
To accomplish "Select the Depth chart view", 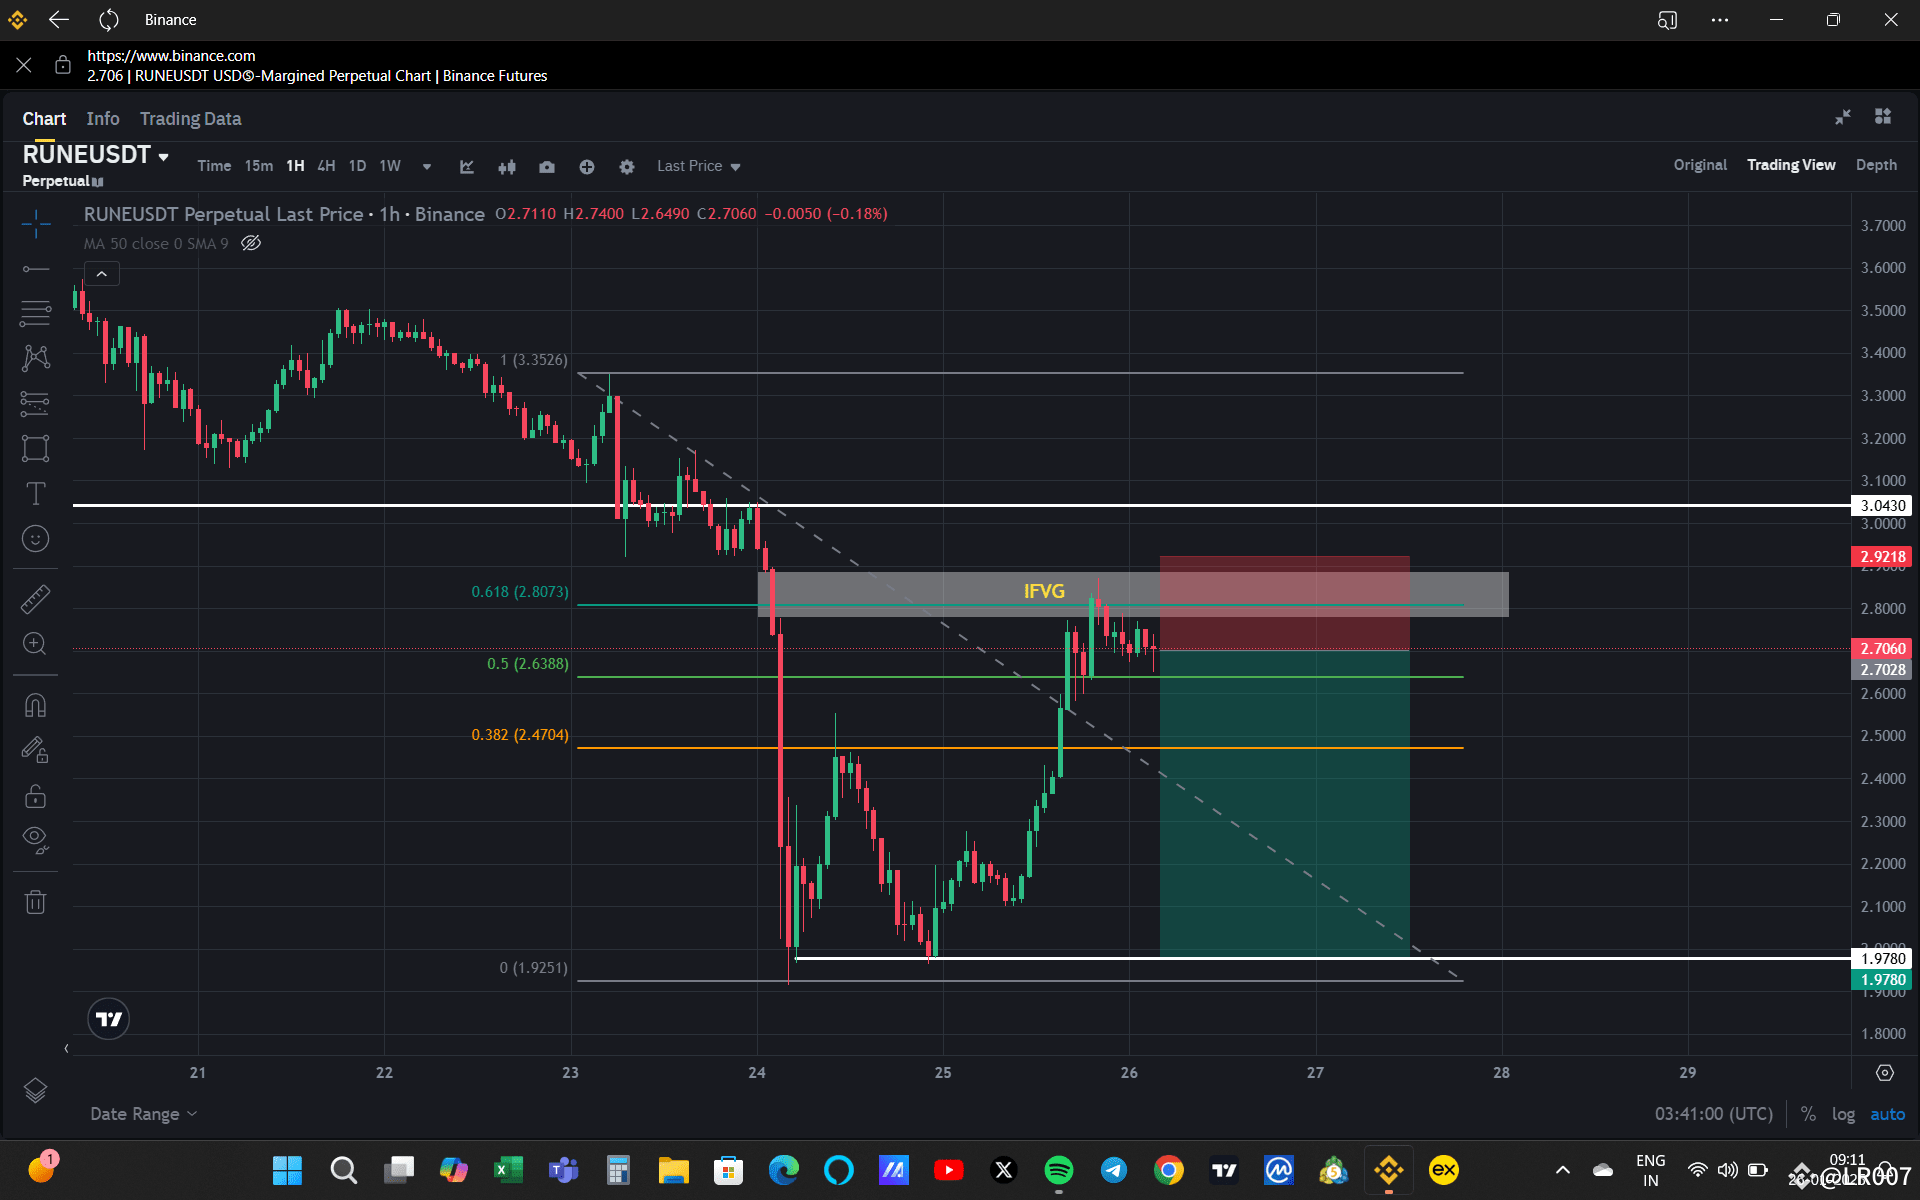I will point(1876,165).
